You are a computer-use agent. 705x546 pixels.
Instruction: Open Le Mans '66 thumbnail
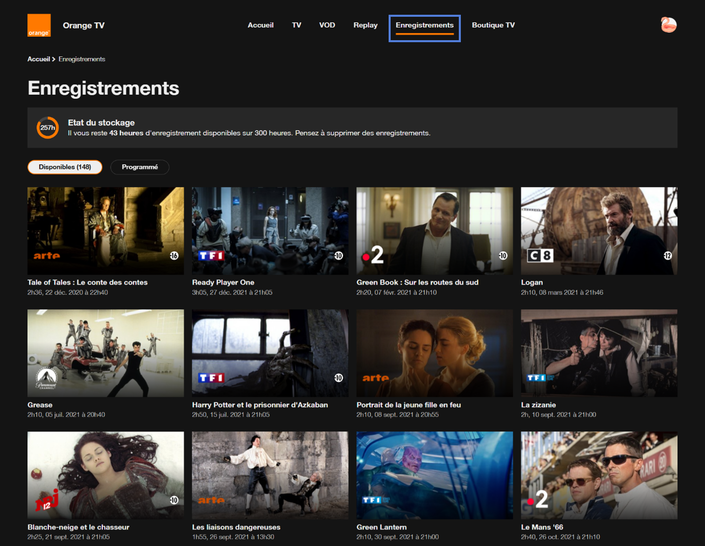(x=599, y=475)
